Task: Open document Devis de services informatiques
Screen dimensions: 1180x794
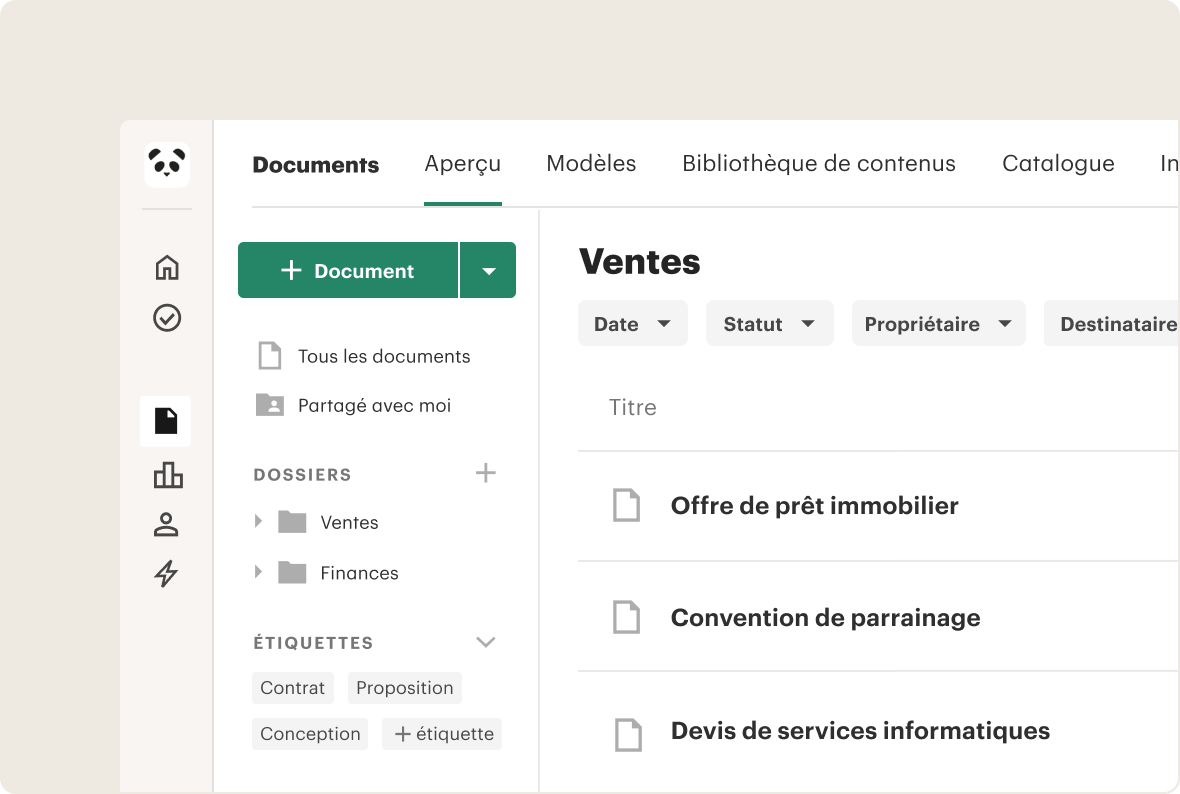Action: [x=860, y=731]
